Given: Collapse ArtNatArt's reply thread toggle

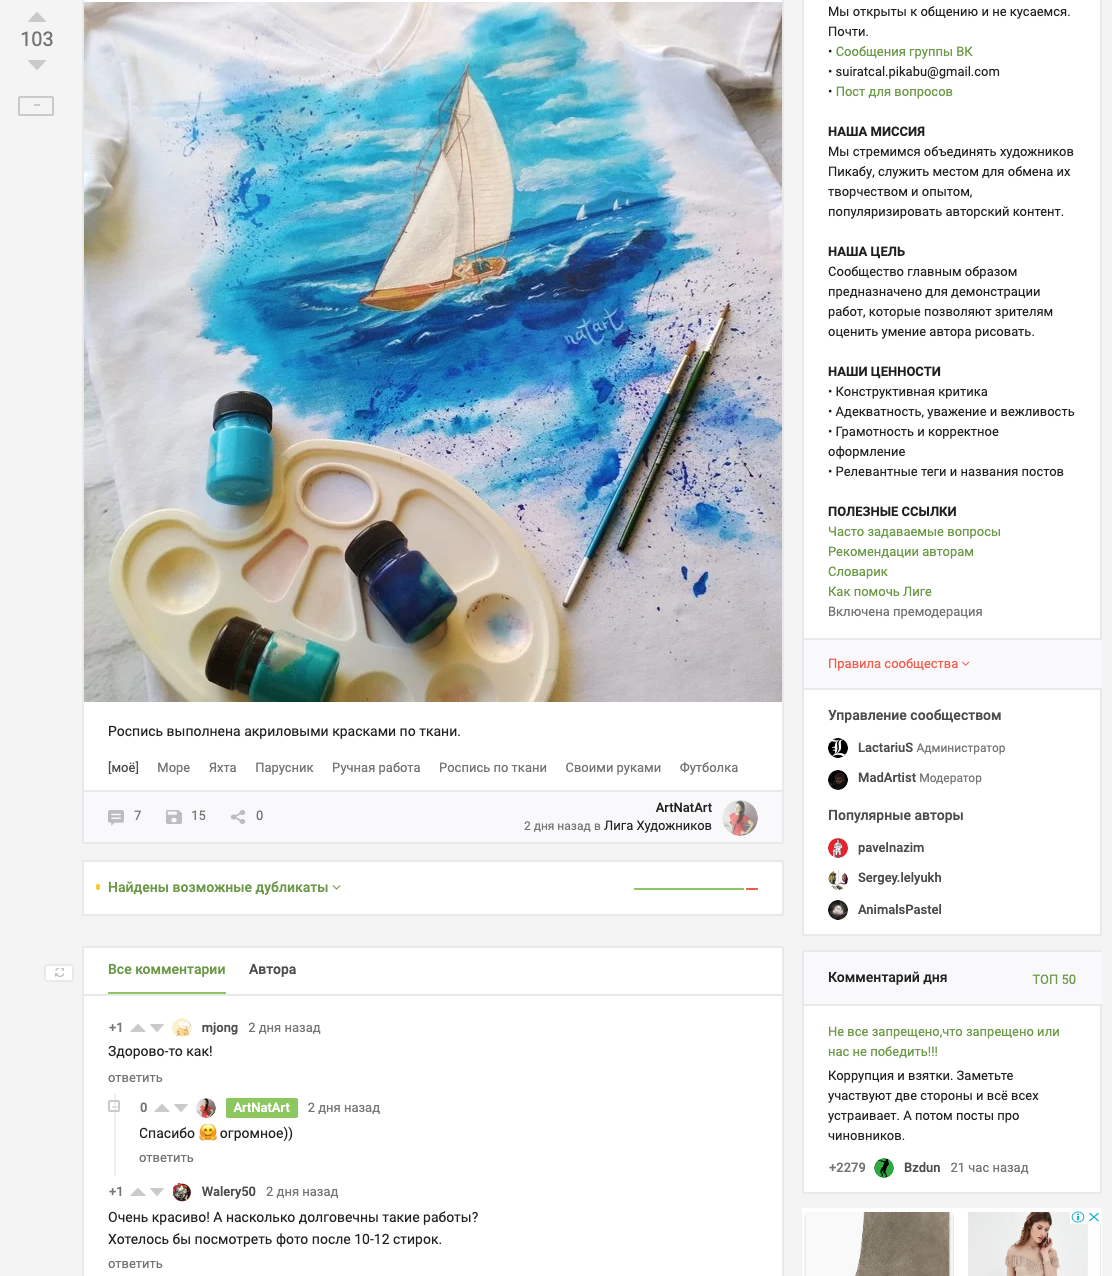Looking at the screenshot, I should pyautogui.click(x=114, y=1106).
